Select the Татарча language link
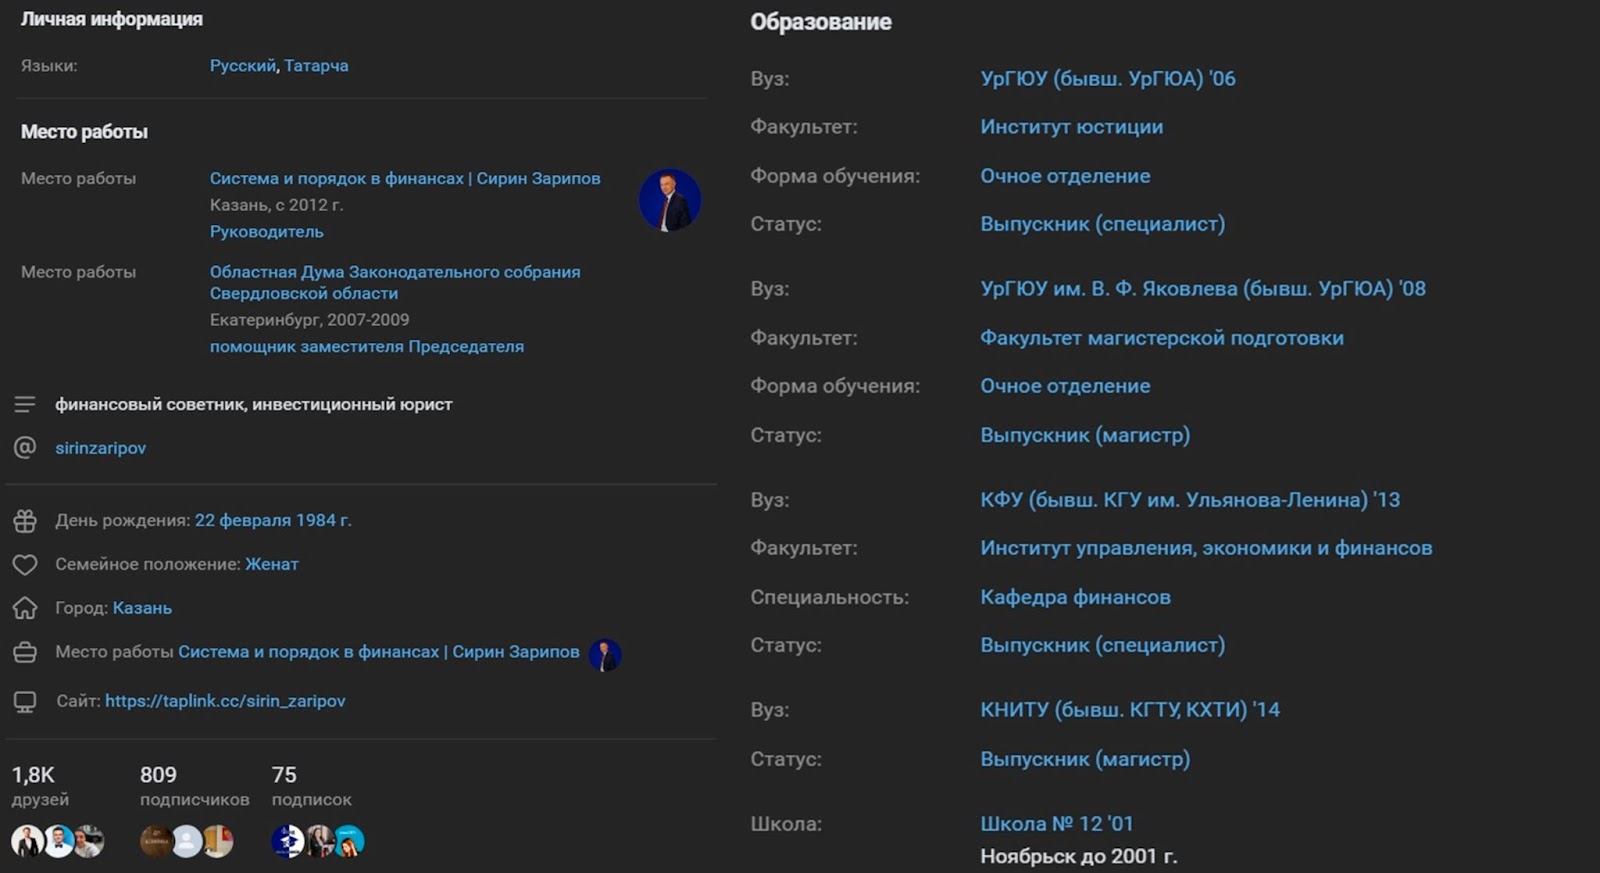 (316, 66)
